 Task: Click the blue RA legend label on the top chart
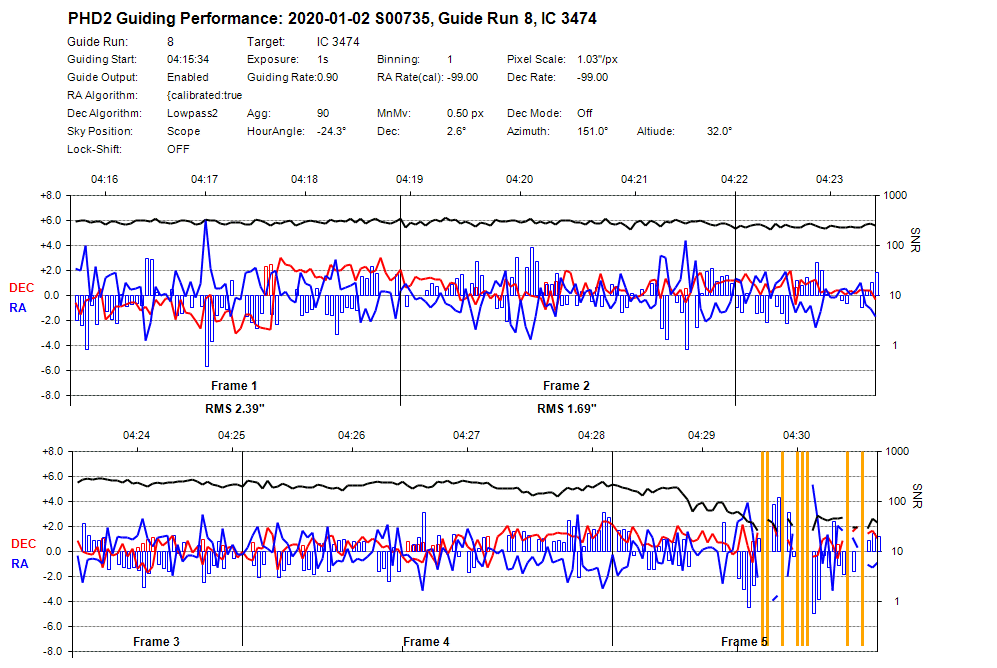point(18,308)
